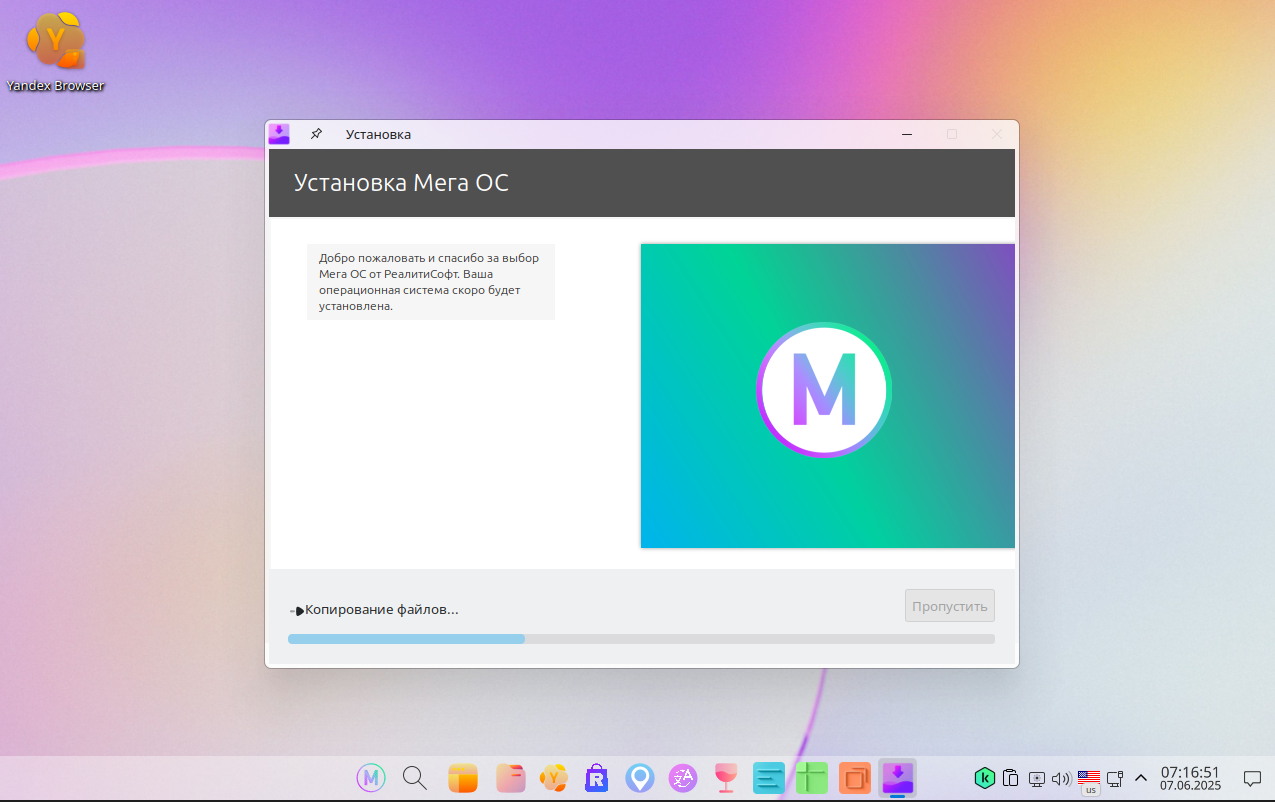Screen dimensions: 1275x802
Task: Click the green hexagon K tray icon
Action: point(985,777)
